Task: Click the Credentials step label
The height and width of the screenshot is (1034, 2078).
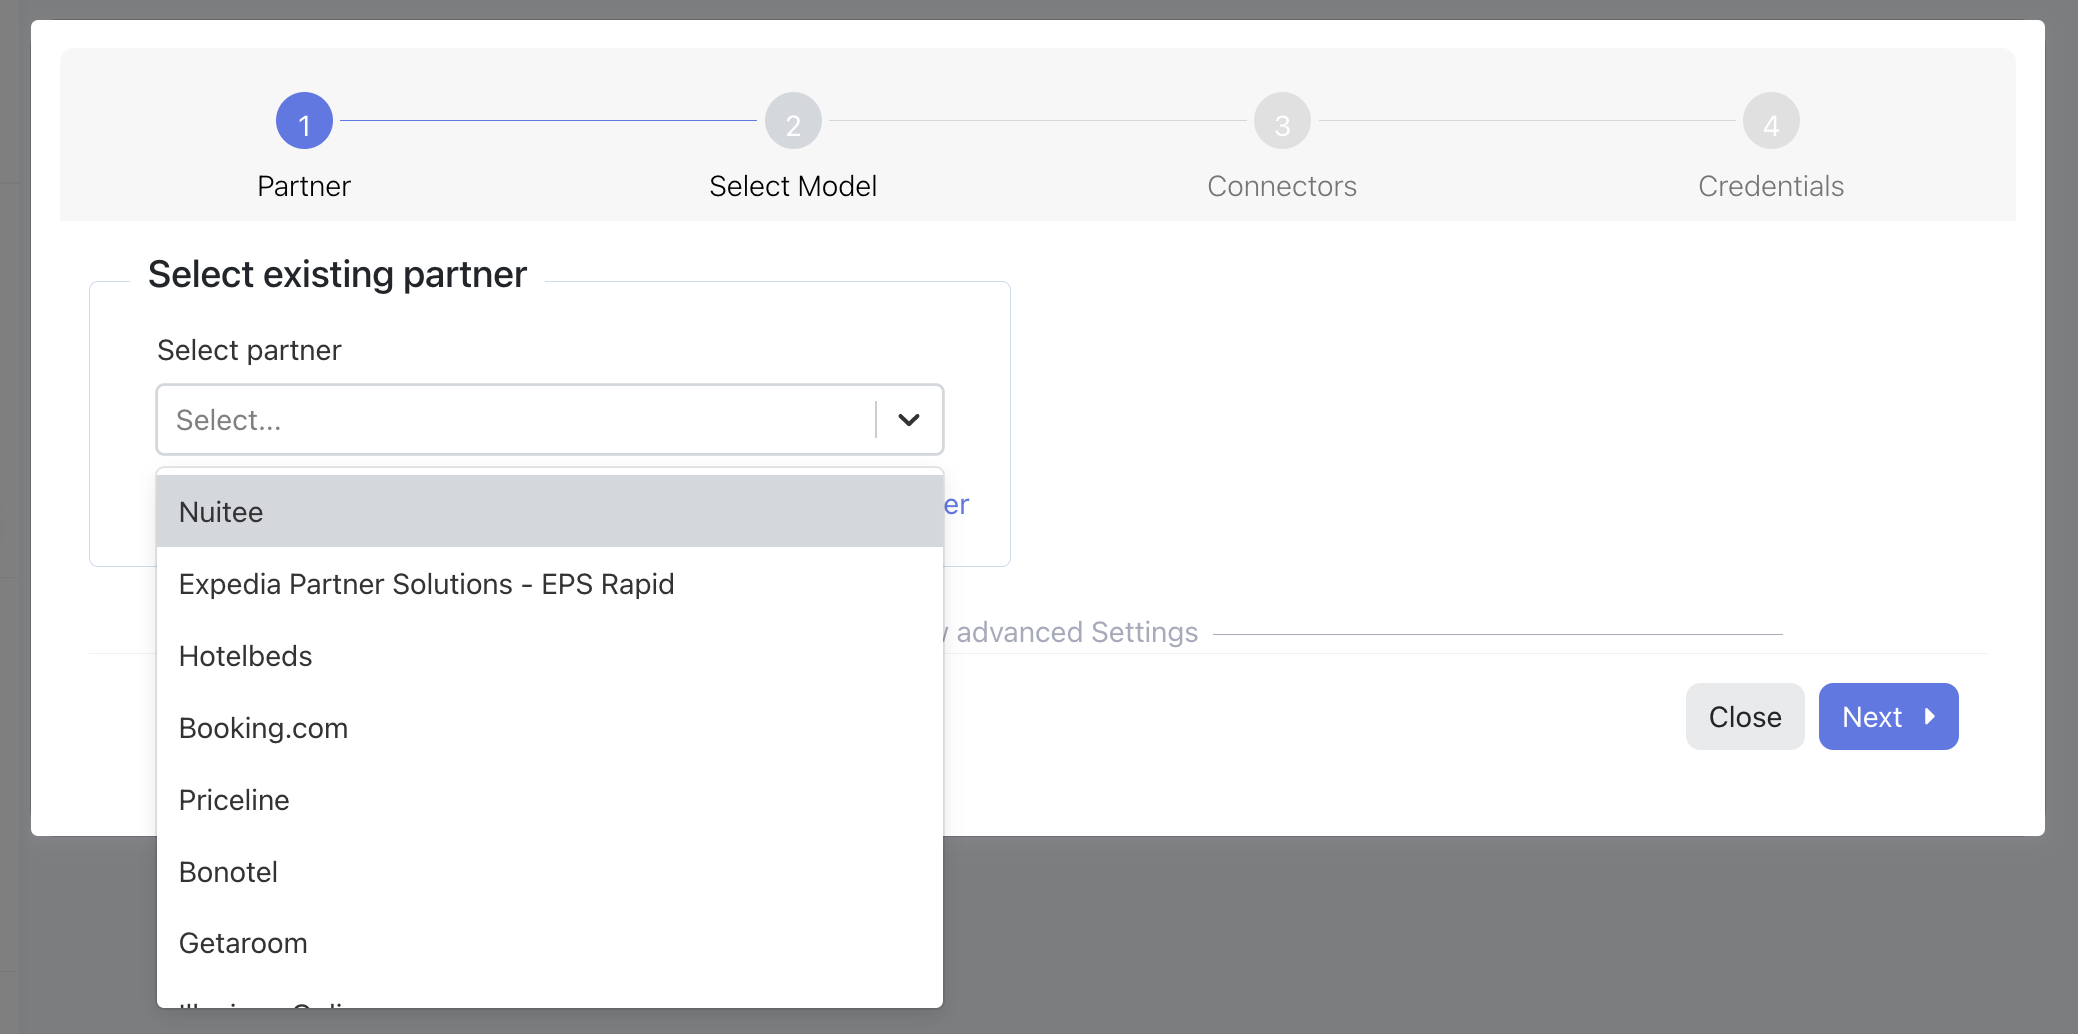Action: (1771, 186)
